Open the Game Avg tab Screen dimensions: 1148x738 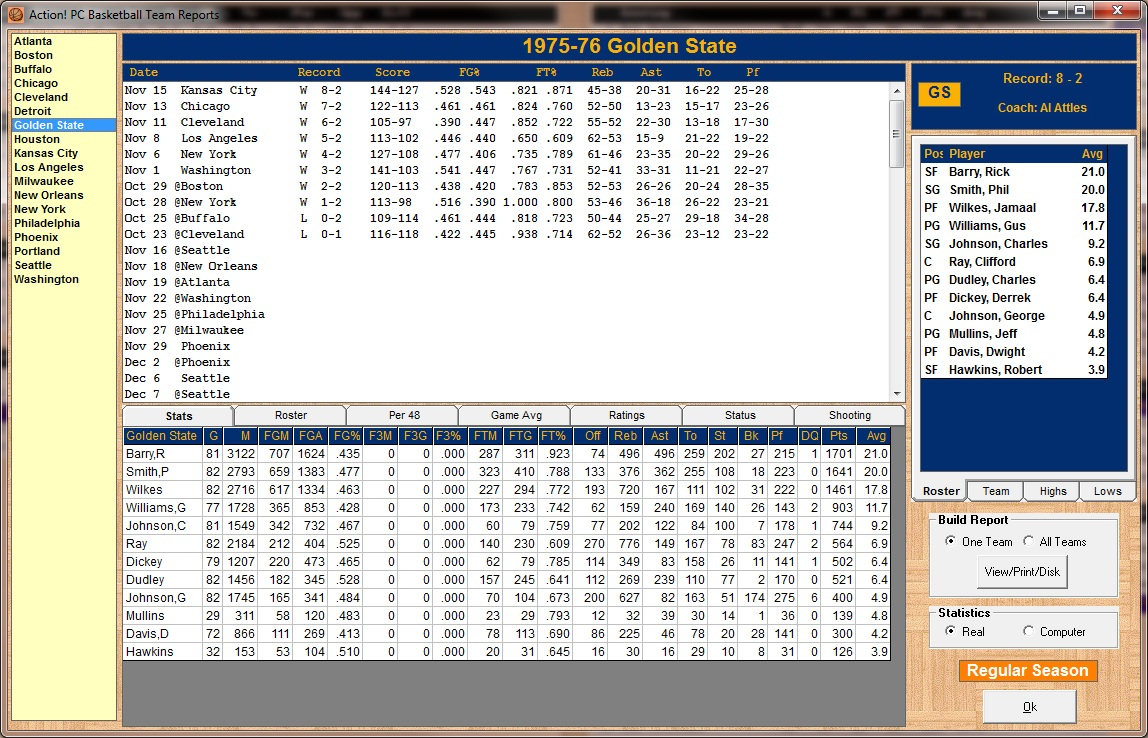[514, 415]
